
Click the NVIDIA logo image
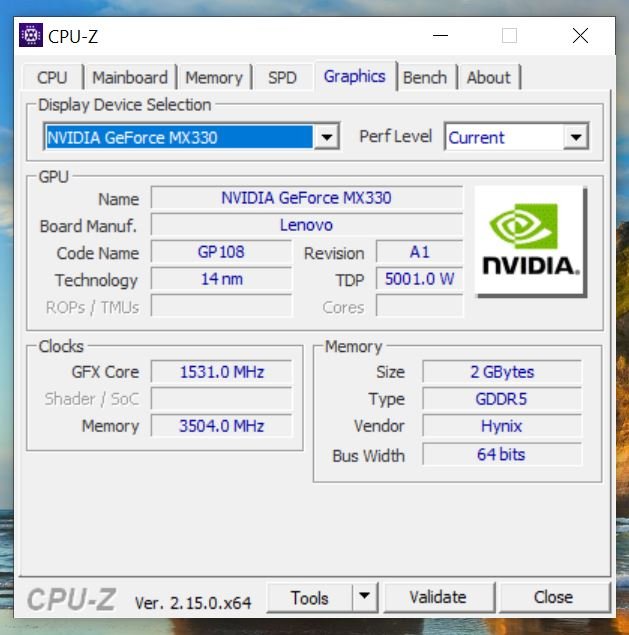coord(530,241)
